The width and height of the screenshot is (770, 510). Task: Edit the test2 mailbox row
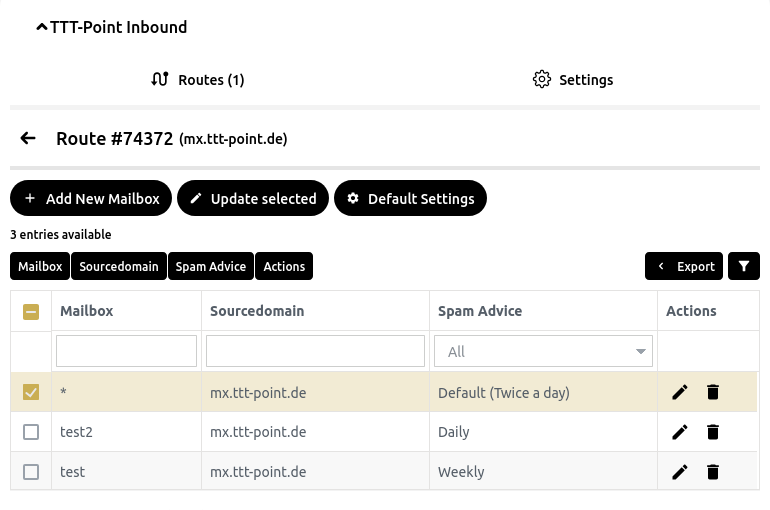tap(680, 432)
